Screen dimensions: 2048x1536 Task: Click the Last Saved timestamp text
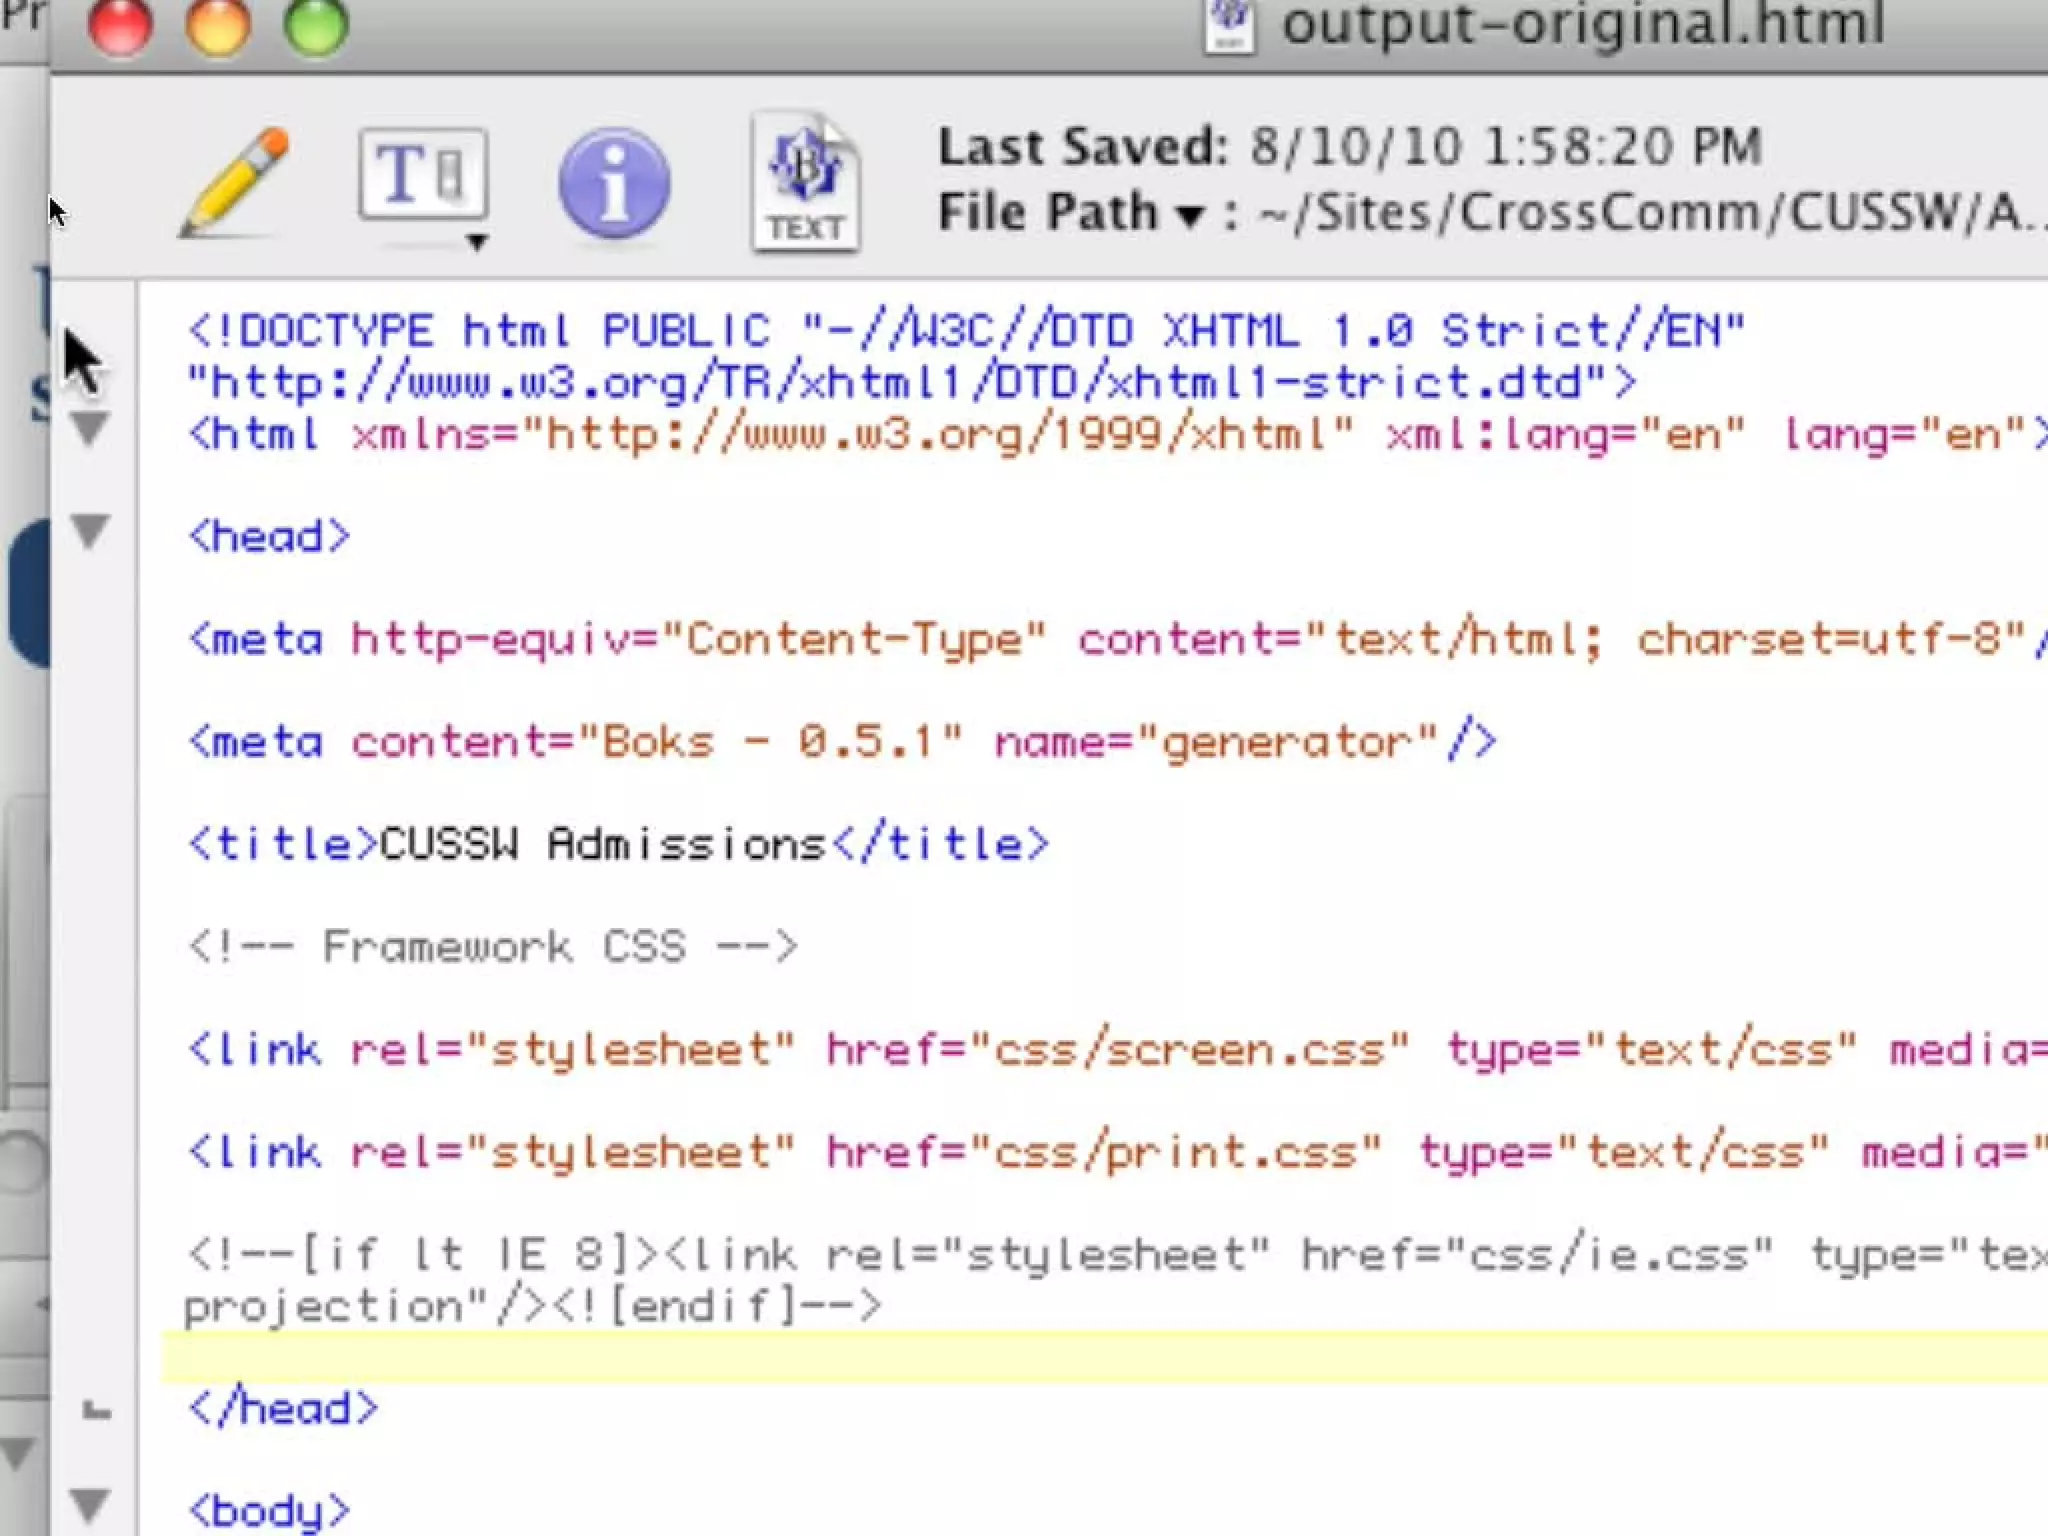[x=1503, y=148]
